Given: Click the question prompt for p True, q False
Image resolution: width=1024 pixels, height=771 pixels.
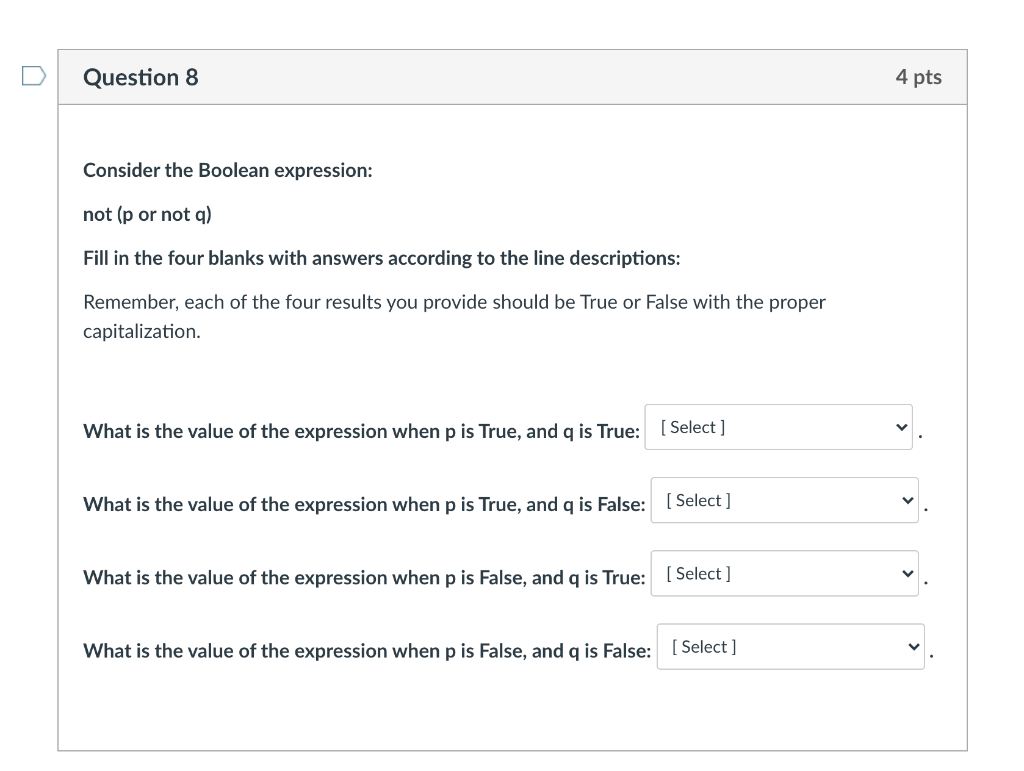Looking at the screenshot, I should [x=363, y=505].
